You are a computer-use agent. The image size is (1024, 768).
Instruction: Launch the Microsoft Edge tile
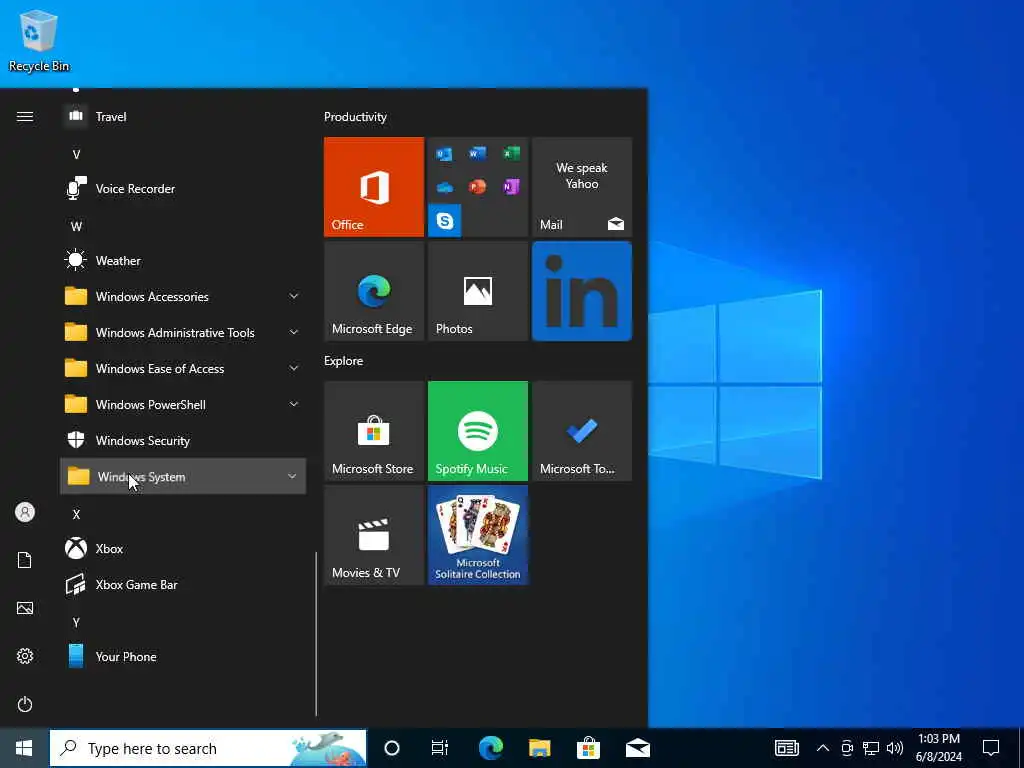click(374, 291)
